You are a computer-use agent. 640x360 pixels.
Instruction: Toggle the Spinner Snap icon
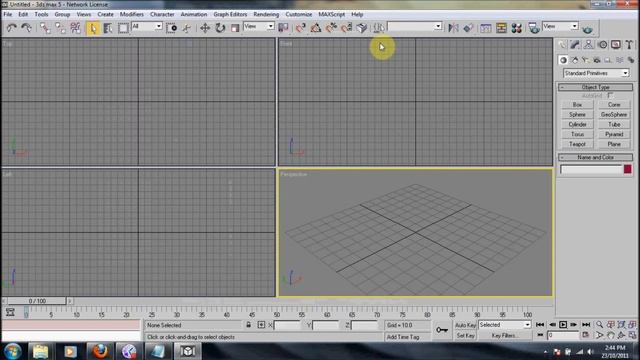point(347,28)
